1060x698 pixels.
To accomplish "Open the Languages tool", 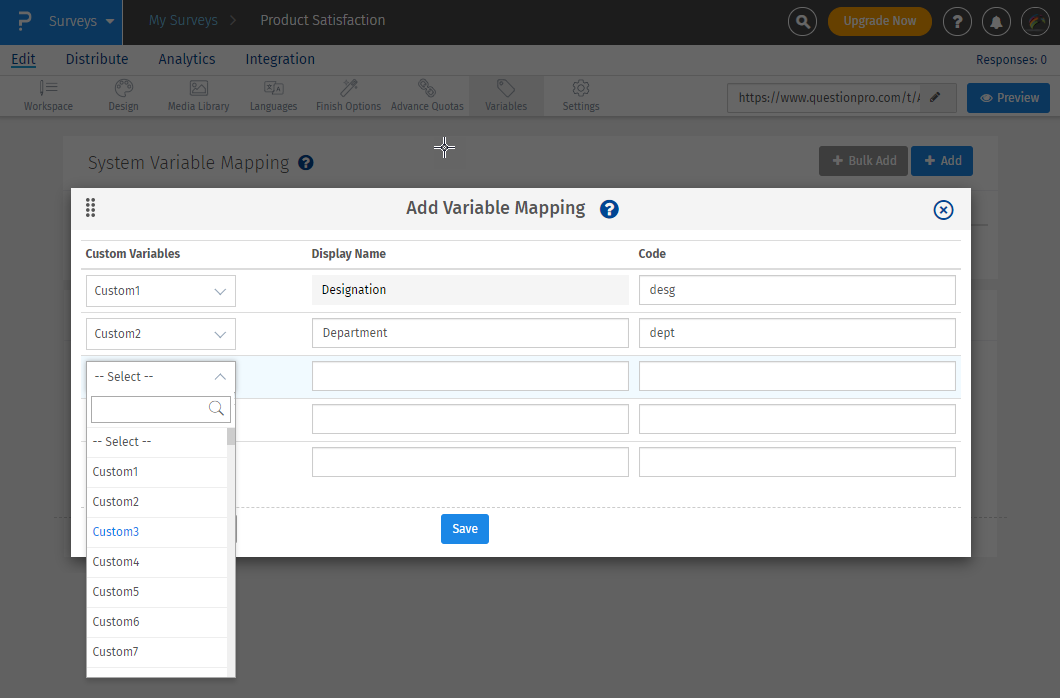I will [x=273, y=95].
